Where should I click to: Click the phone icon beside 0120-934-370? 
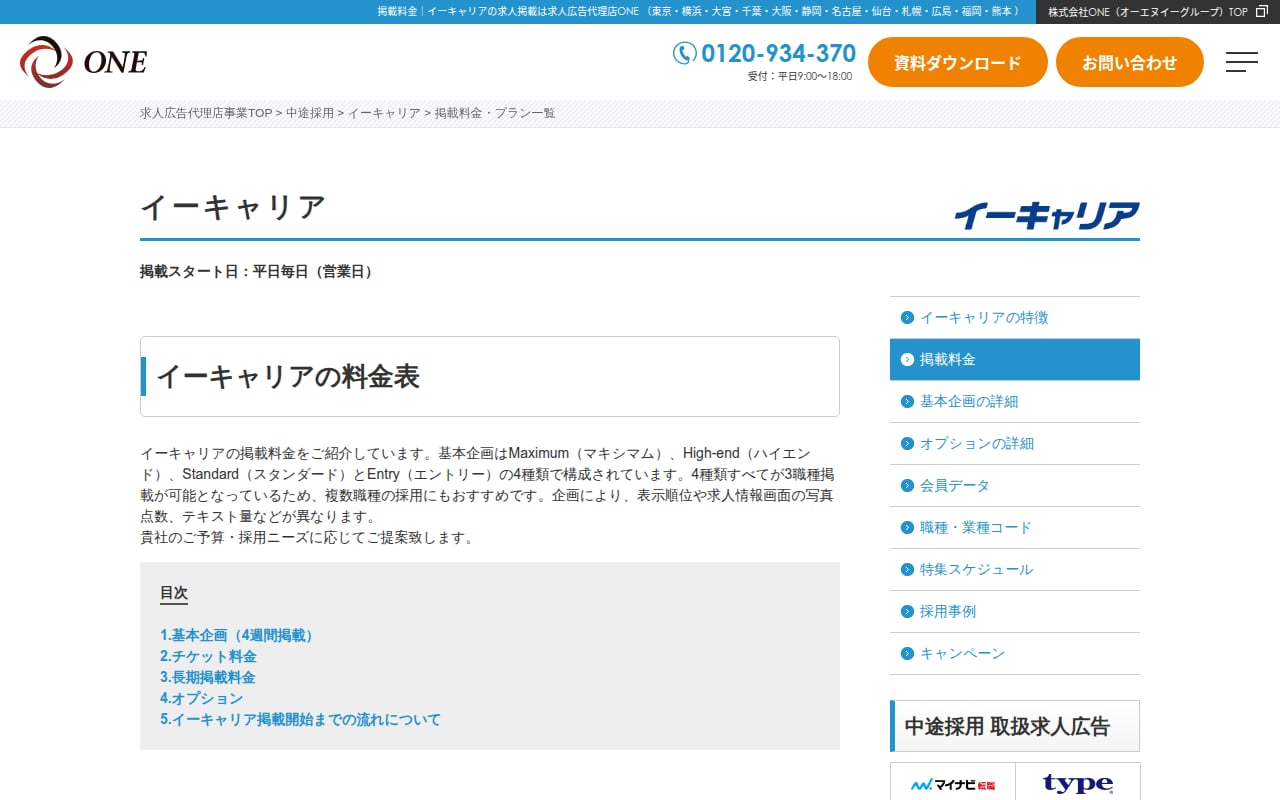(x=684, y=53)
